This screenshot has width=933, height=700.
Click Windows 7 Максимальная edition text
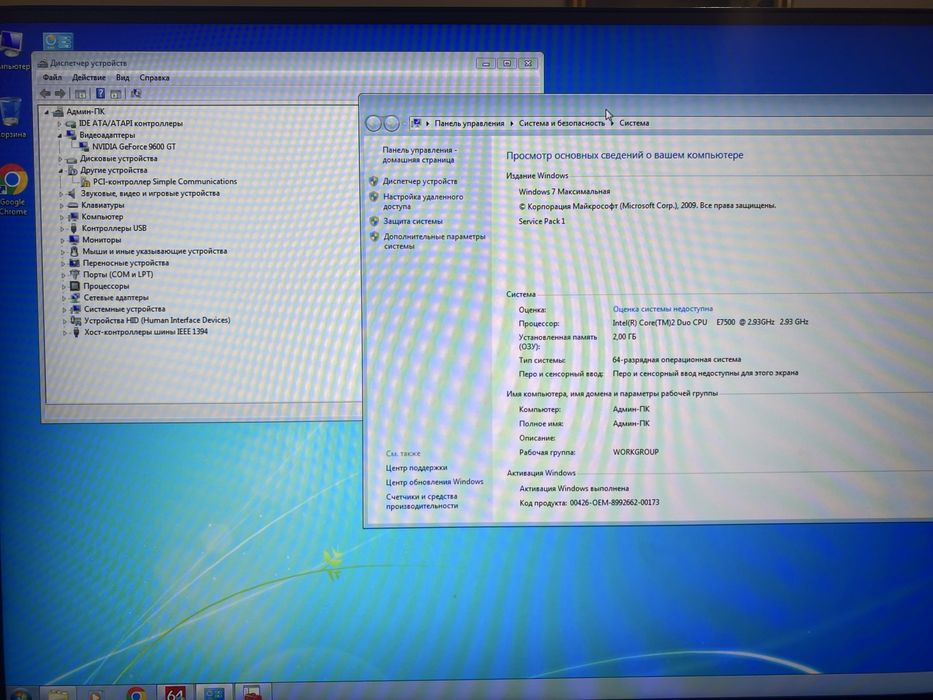point(564,192)
